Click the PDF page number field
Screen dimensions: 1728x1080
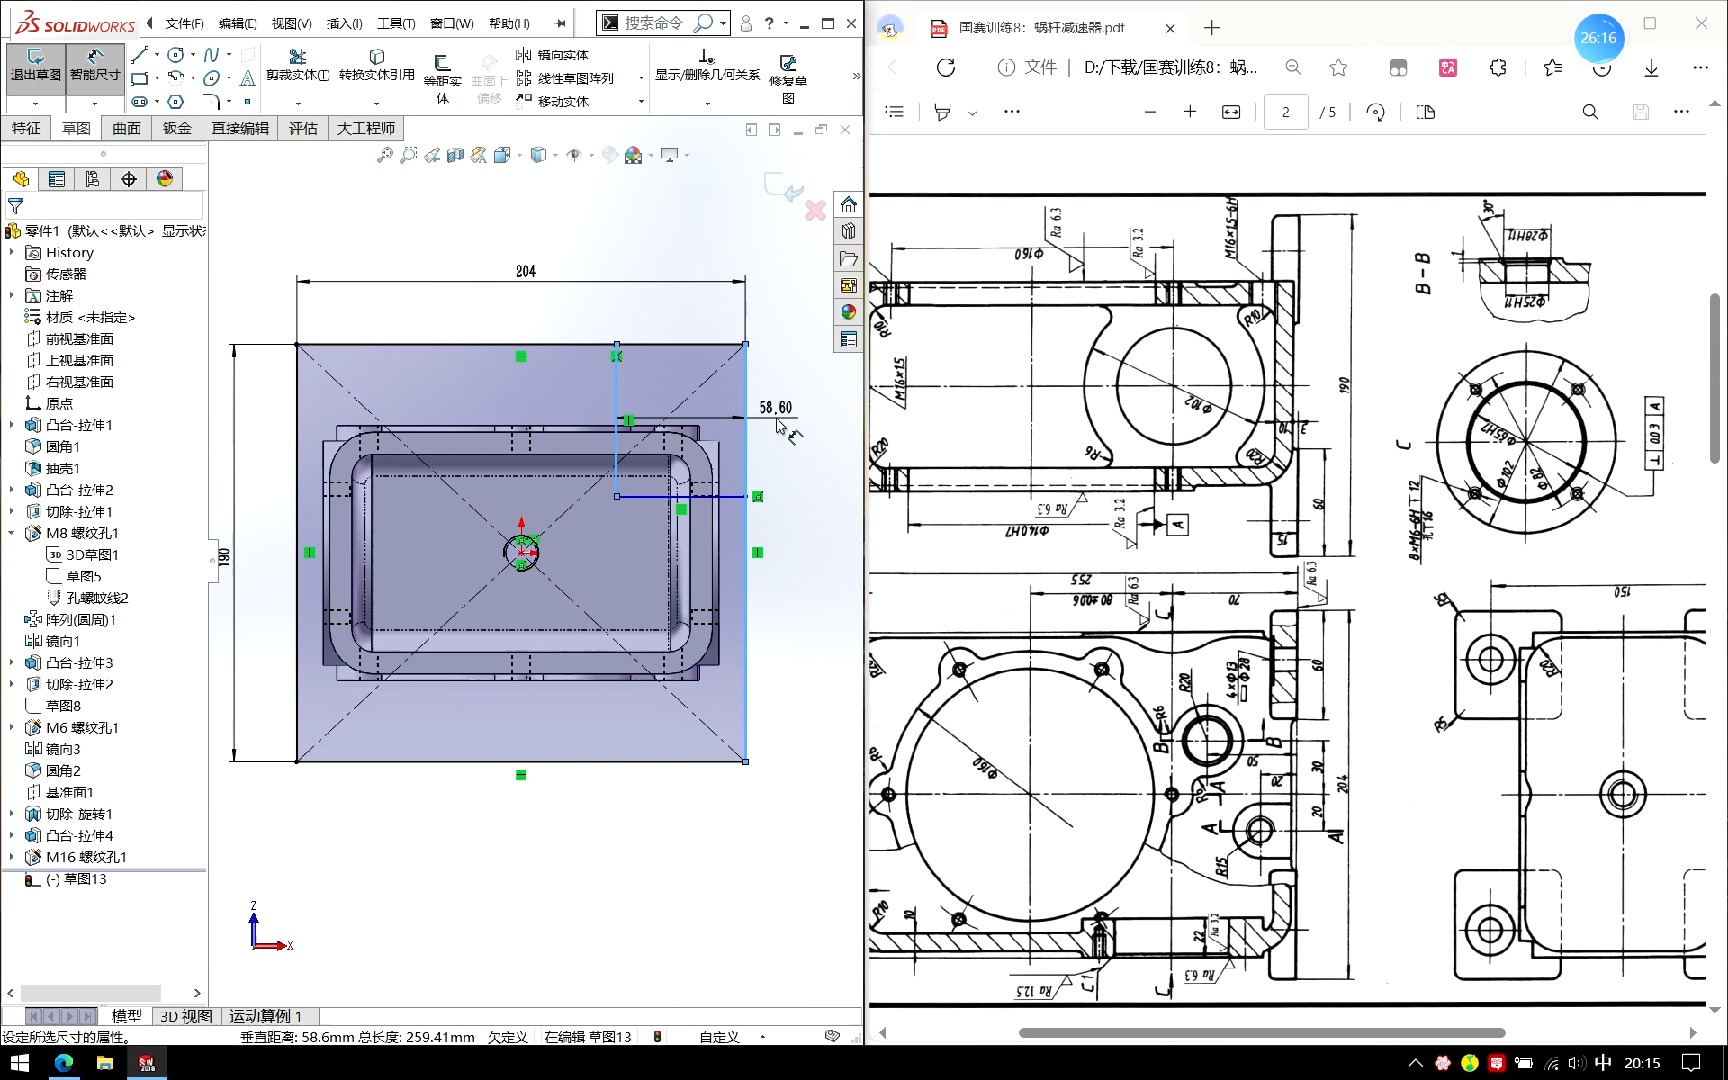[1286, 112]
